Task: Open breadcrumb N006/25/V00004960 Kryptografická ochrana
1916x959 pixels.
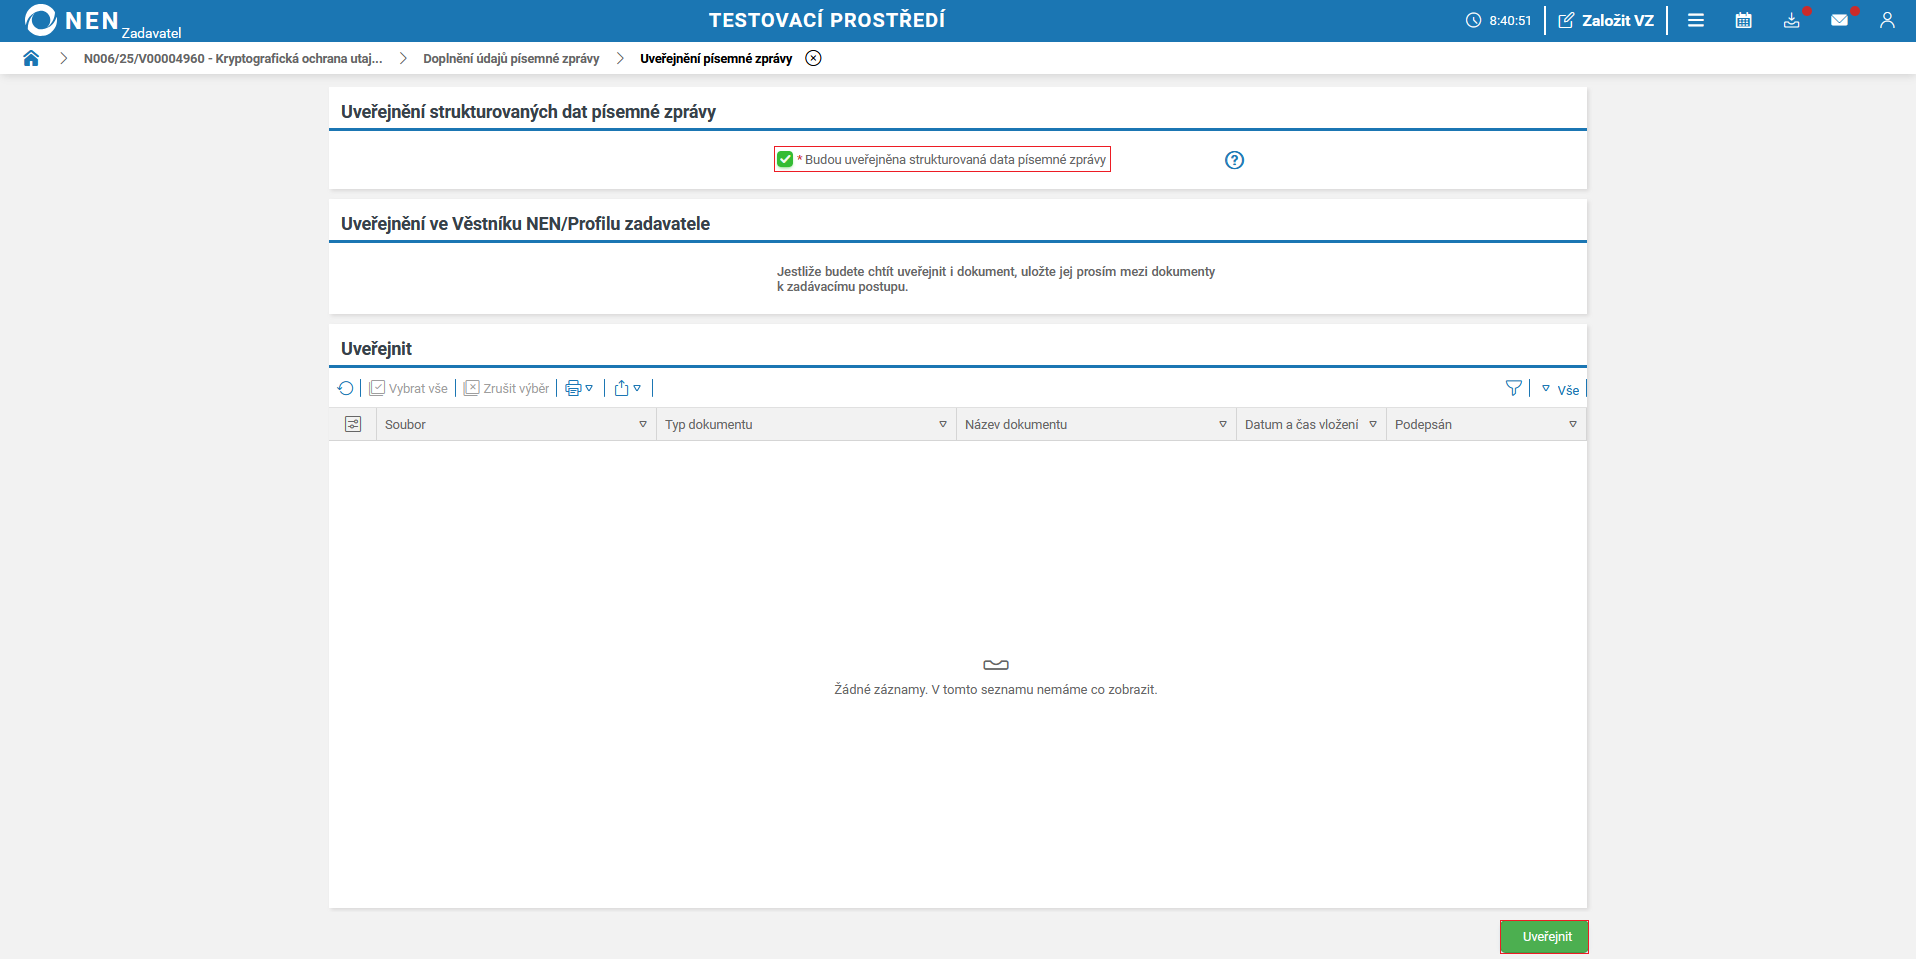Action: click(233, 58)
